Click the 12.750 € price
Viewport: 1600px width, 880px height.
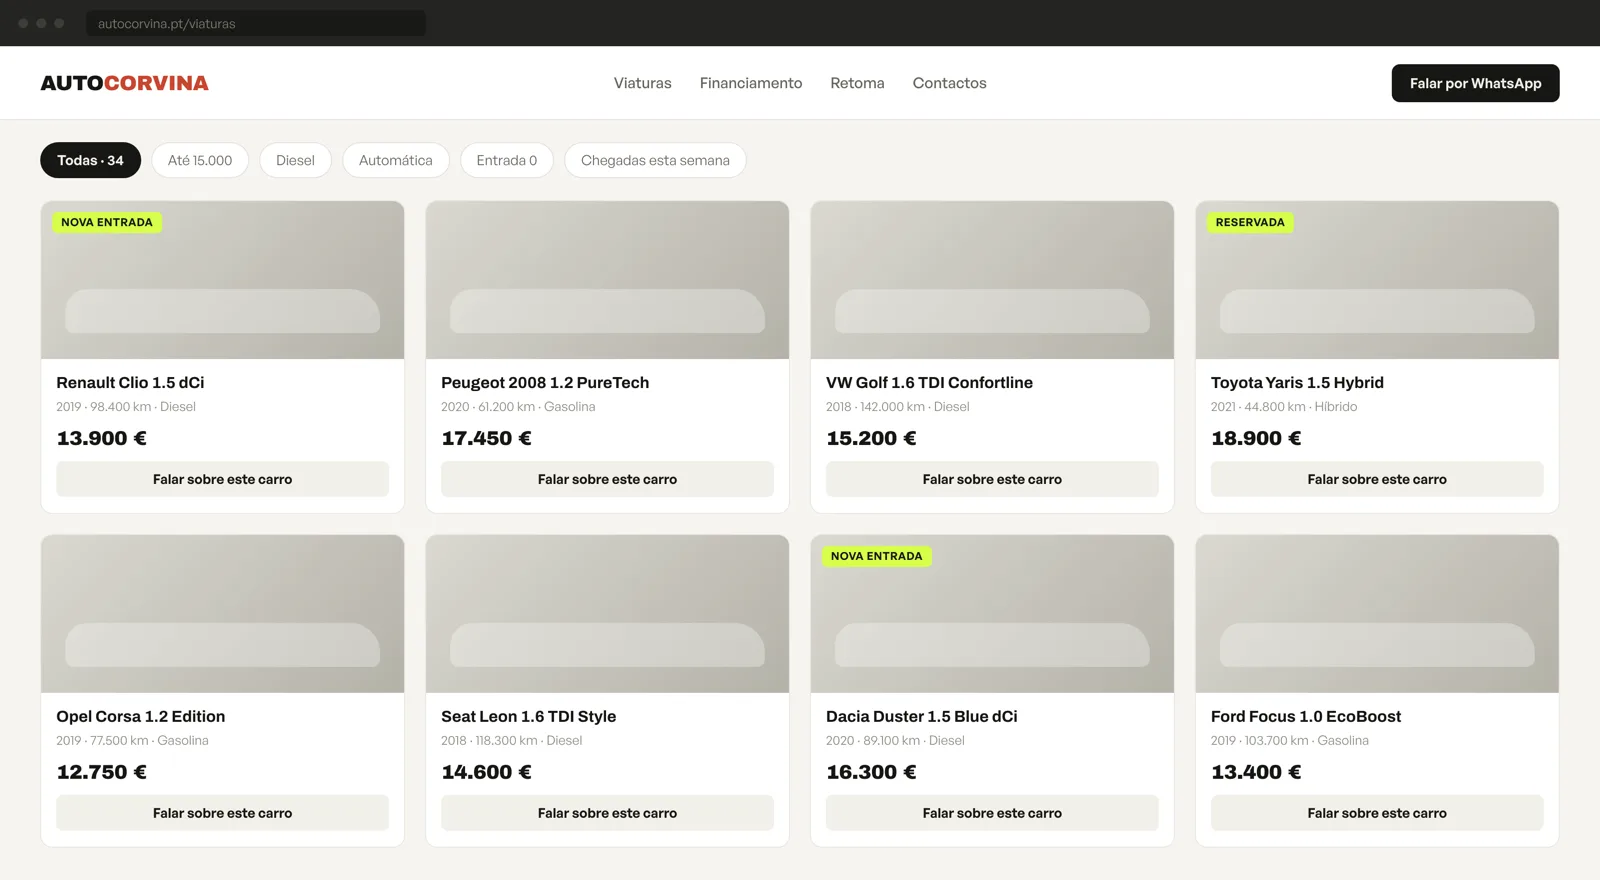click(x=102, y=772)
